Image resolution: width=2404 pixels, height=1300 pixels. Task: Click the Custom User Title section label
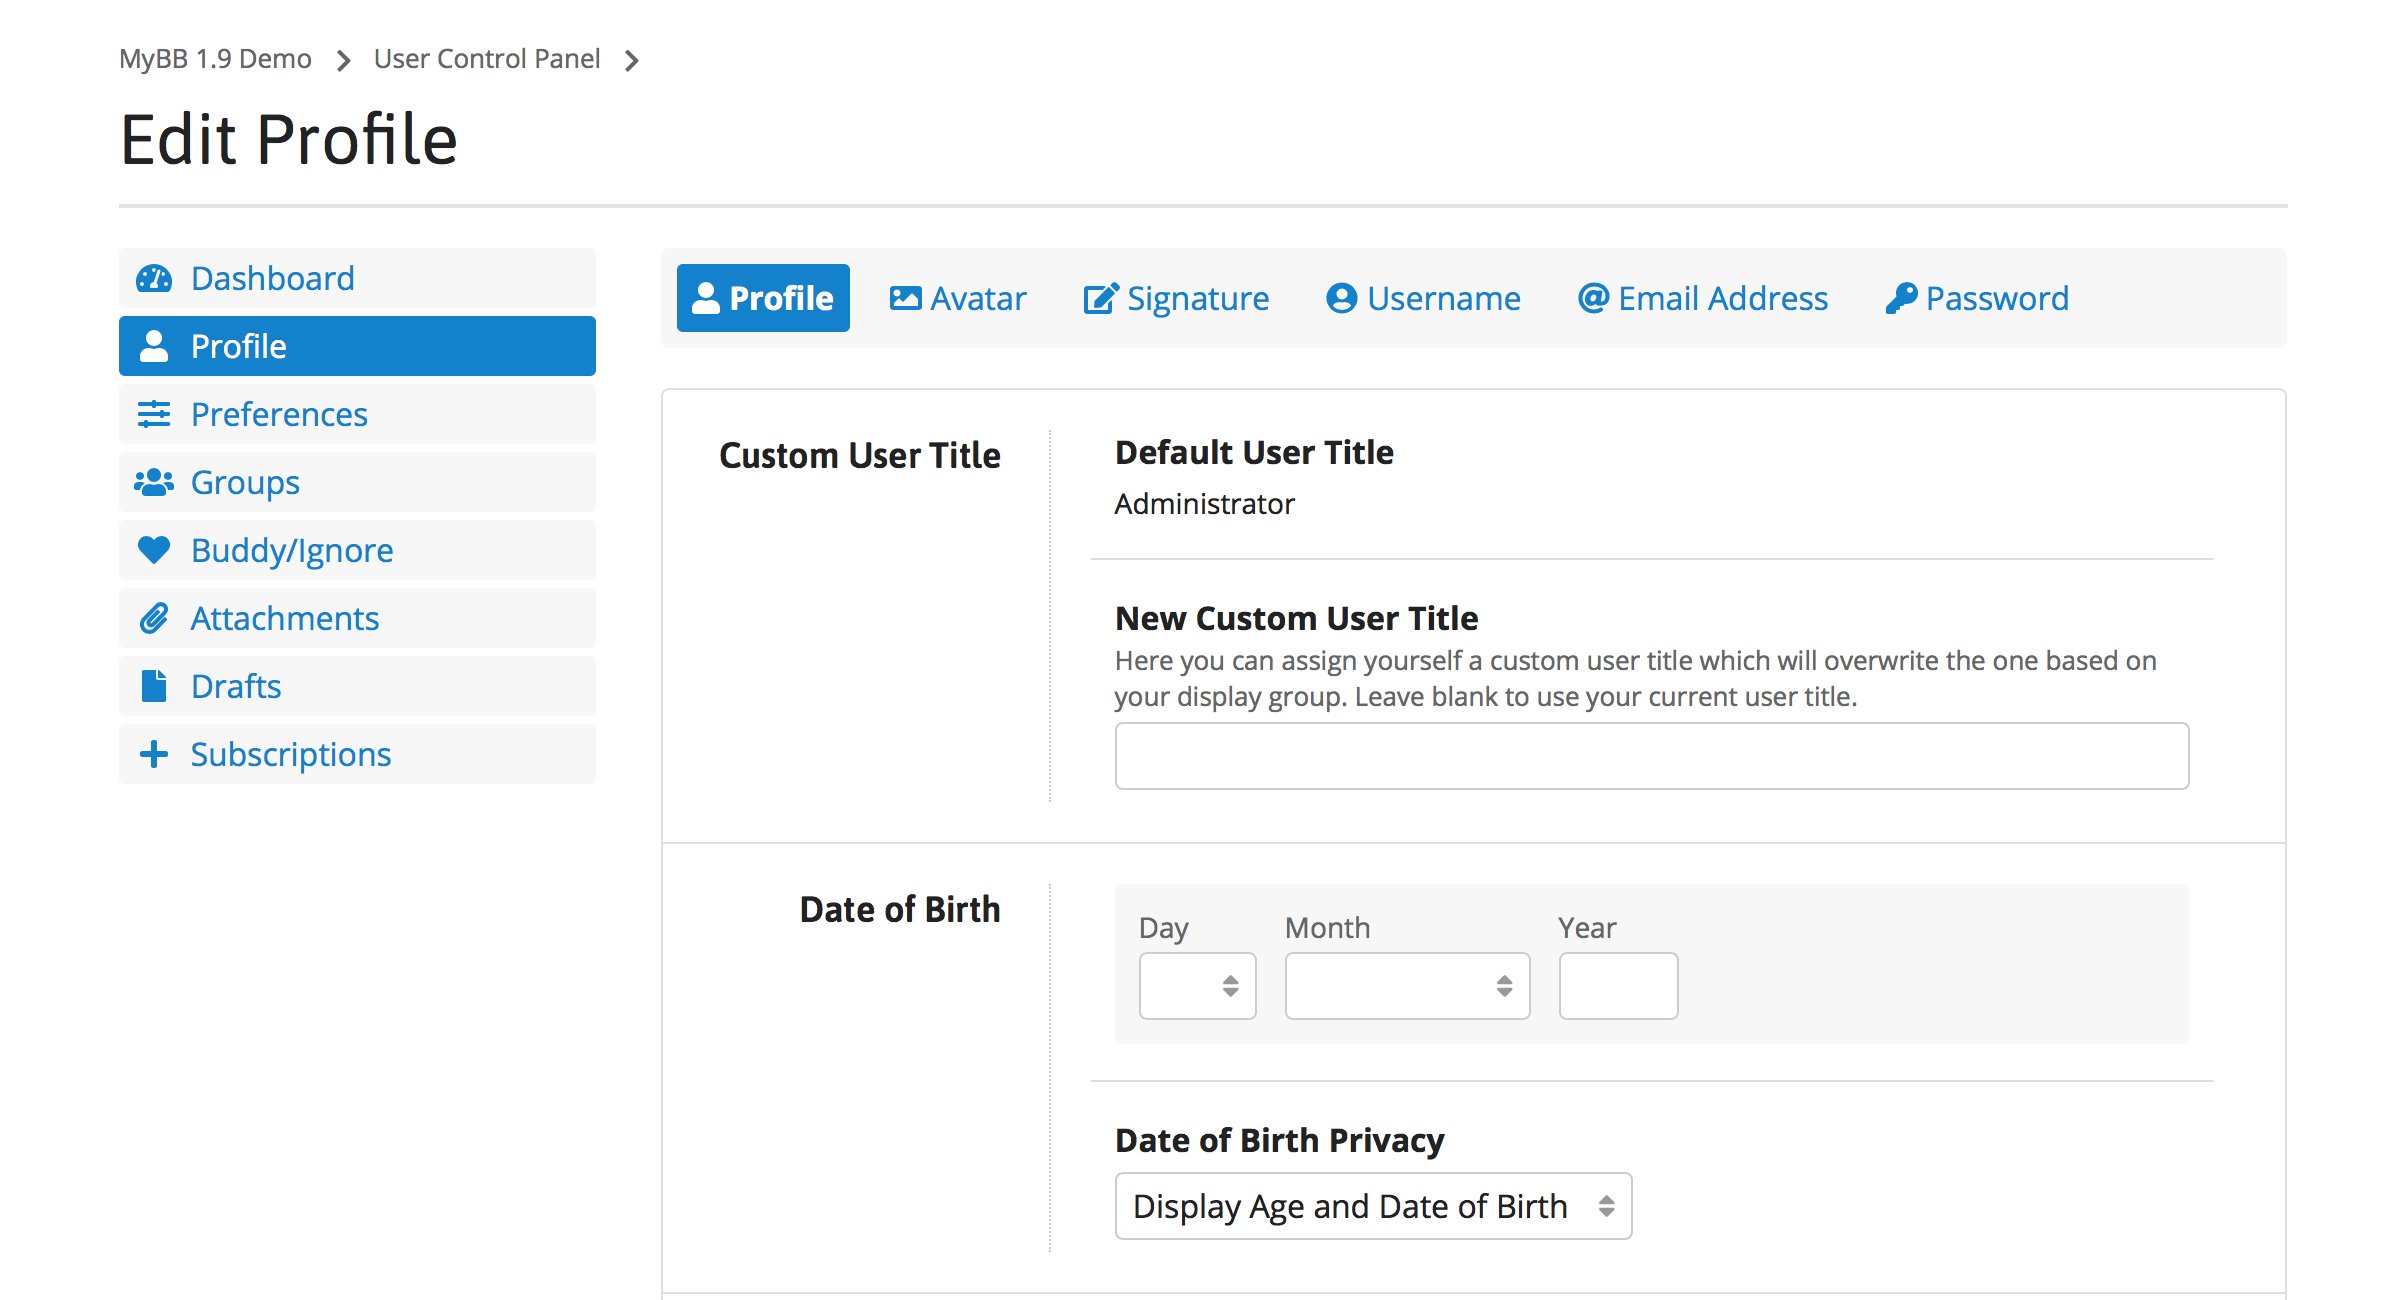click(x=860, y=455)
